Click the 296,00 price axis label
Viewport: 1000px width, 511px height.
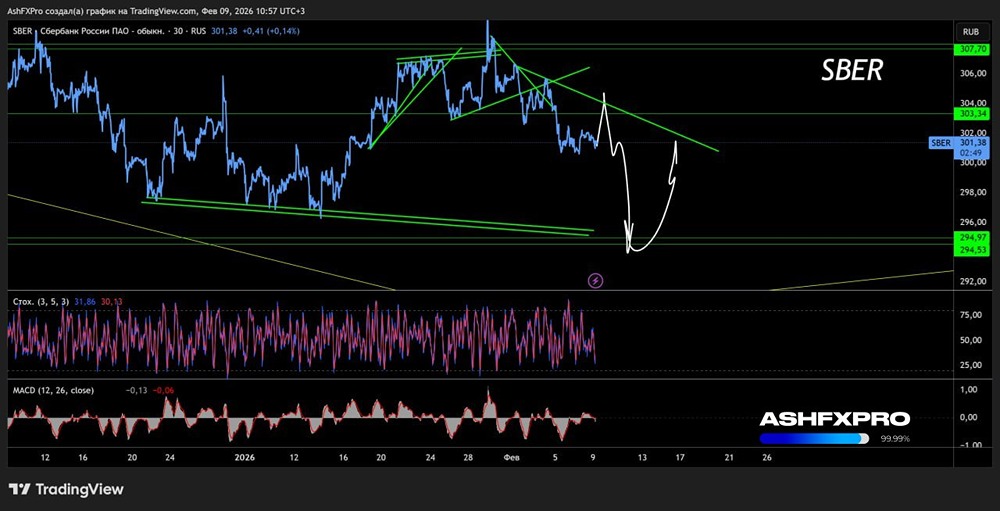971,223
